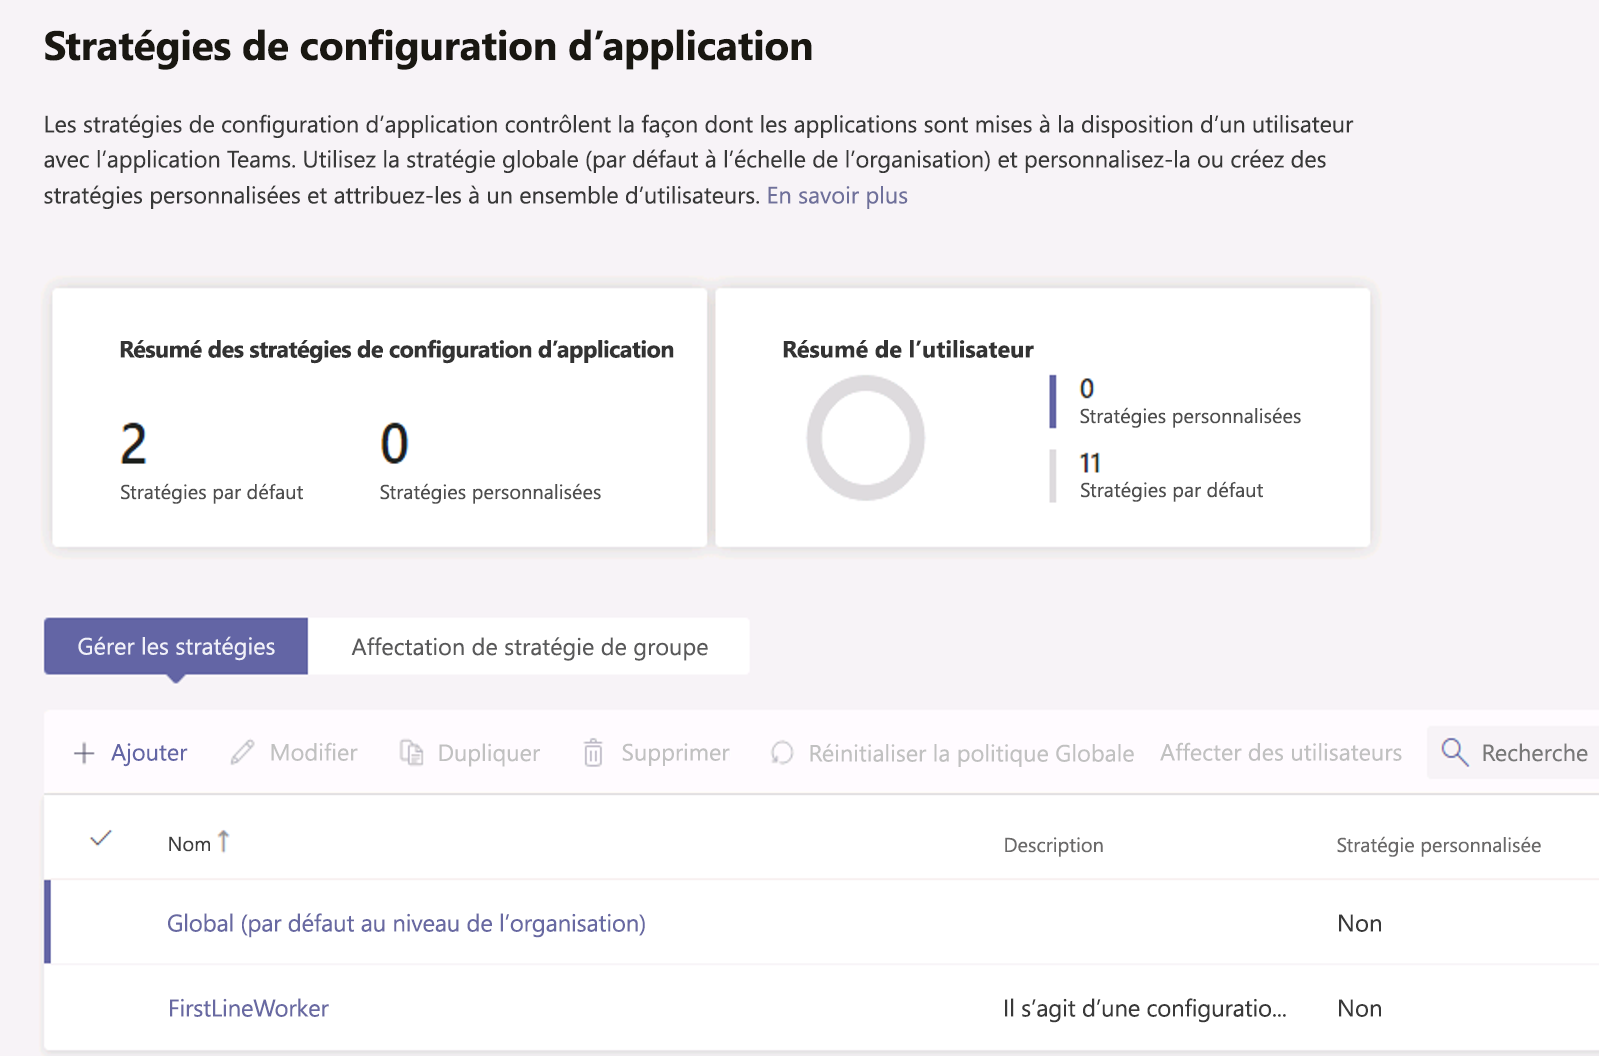Click the Non value in the Global row
This screenshot has height=1056, width=1608.
1359,924
